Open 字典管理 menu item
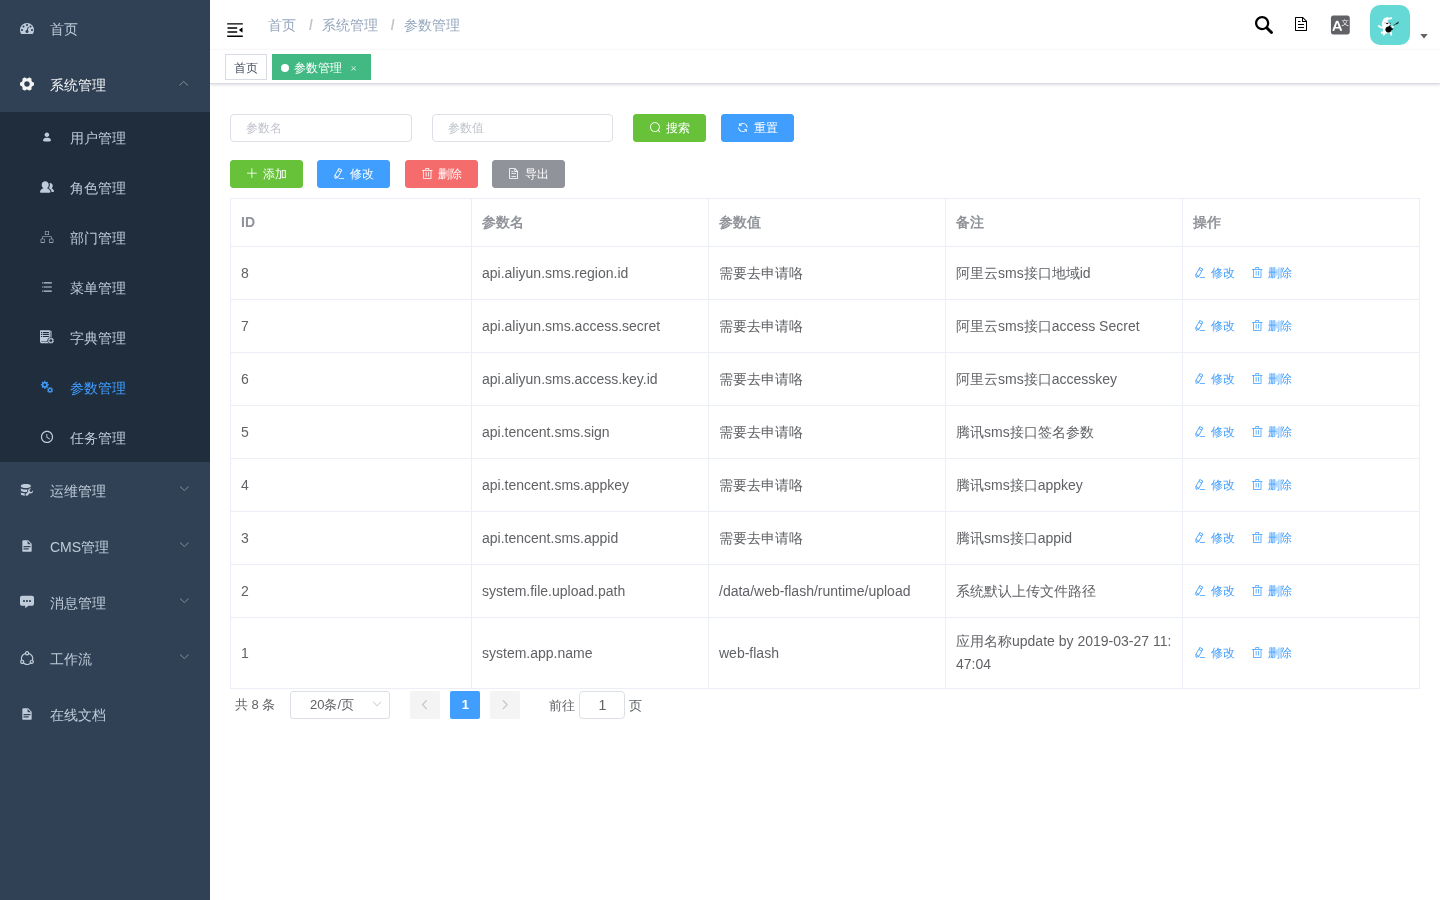 pyautogui.click(x=105, y=338)
